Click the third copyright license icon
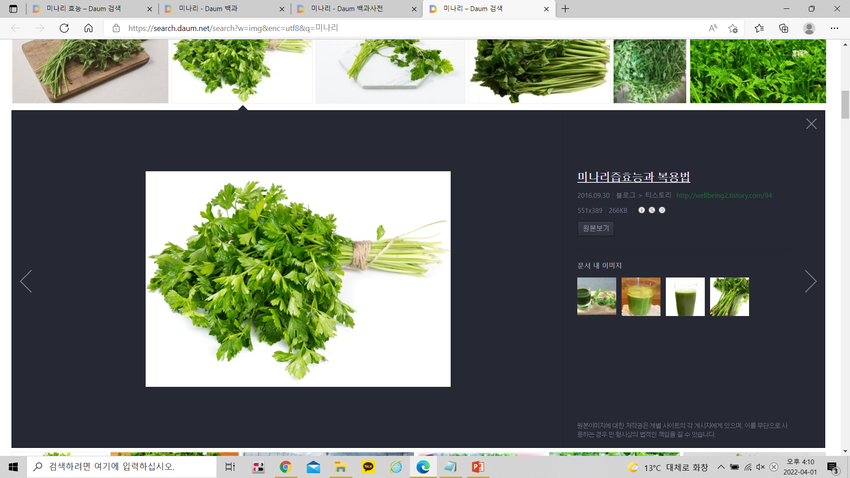Image resolution: width=850 pixels, height=478 pixels. (662, 210)
